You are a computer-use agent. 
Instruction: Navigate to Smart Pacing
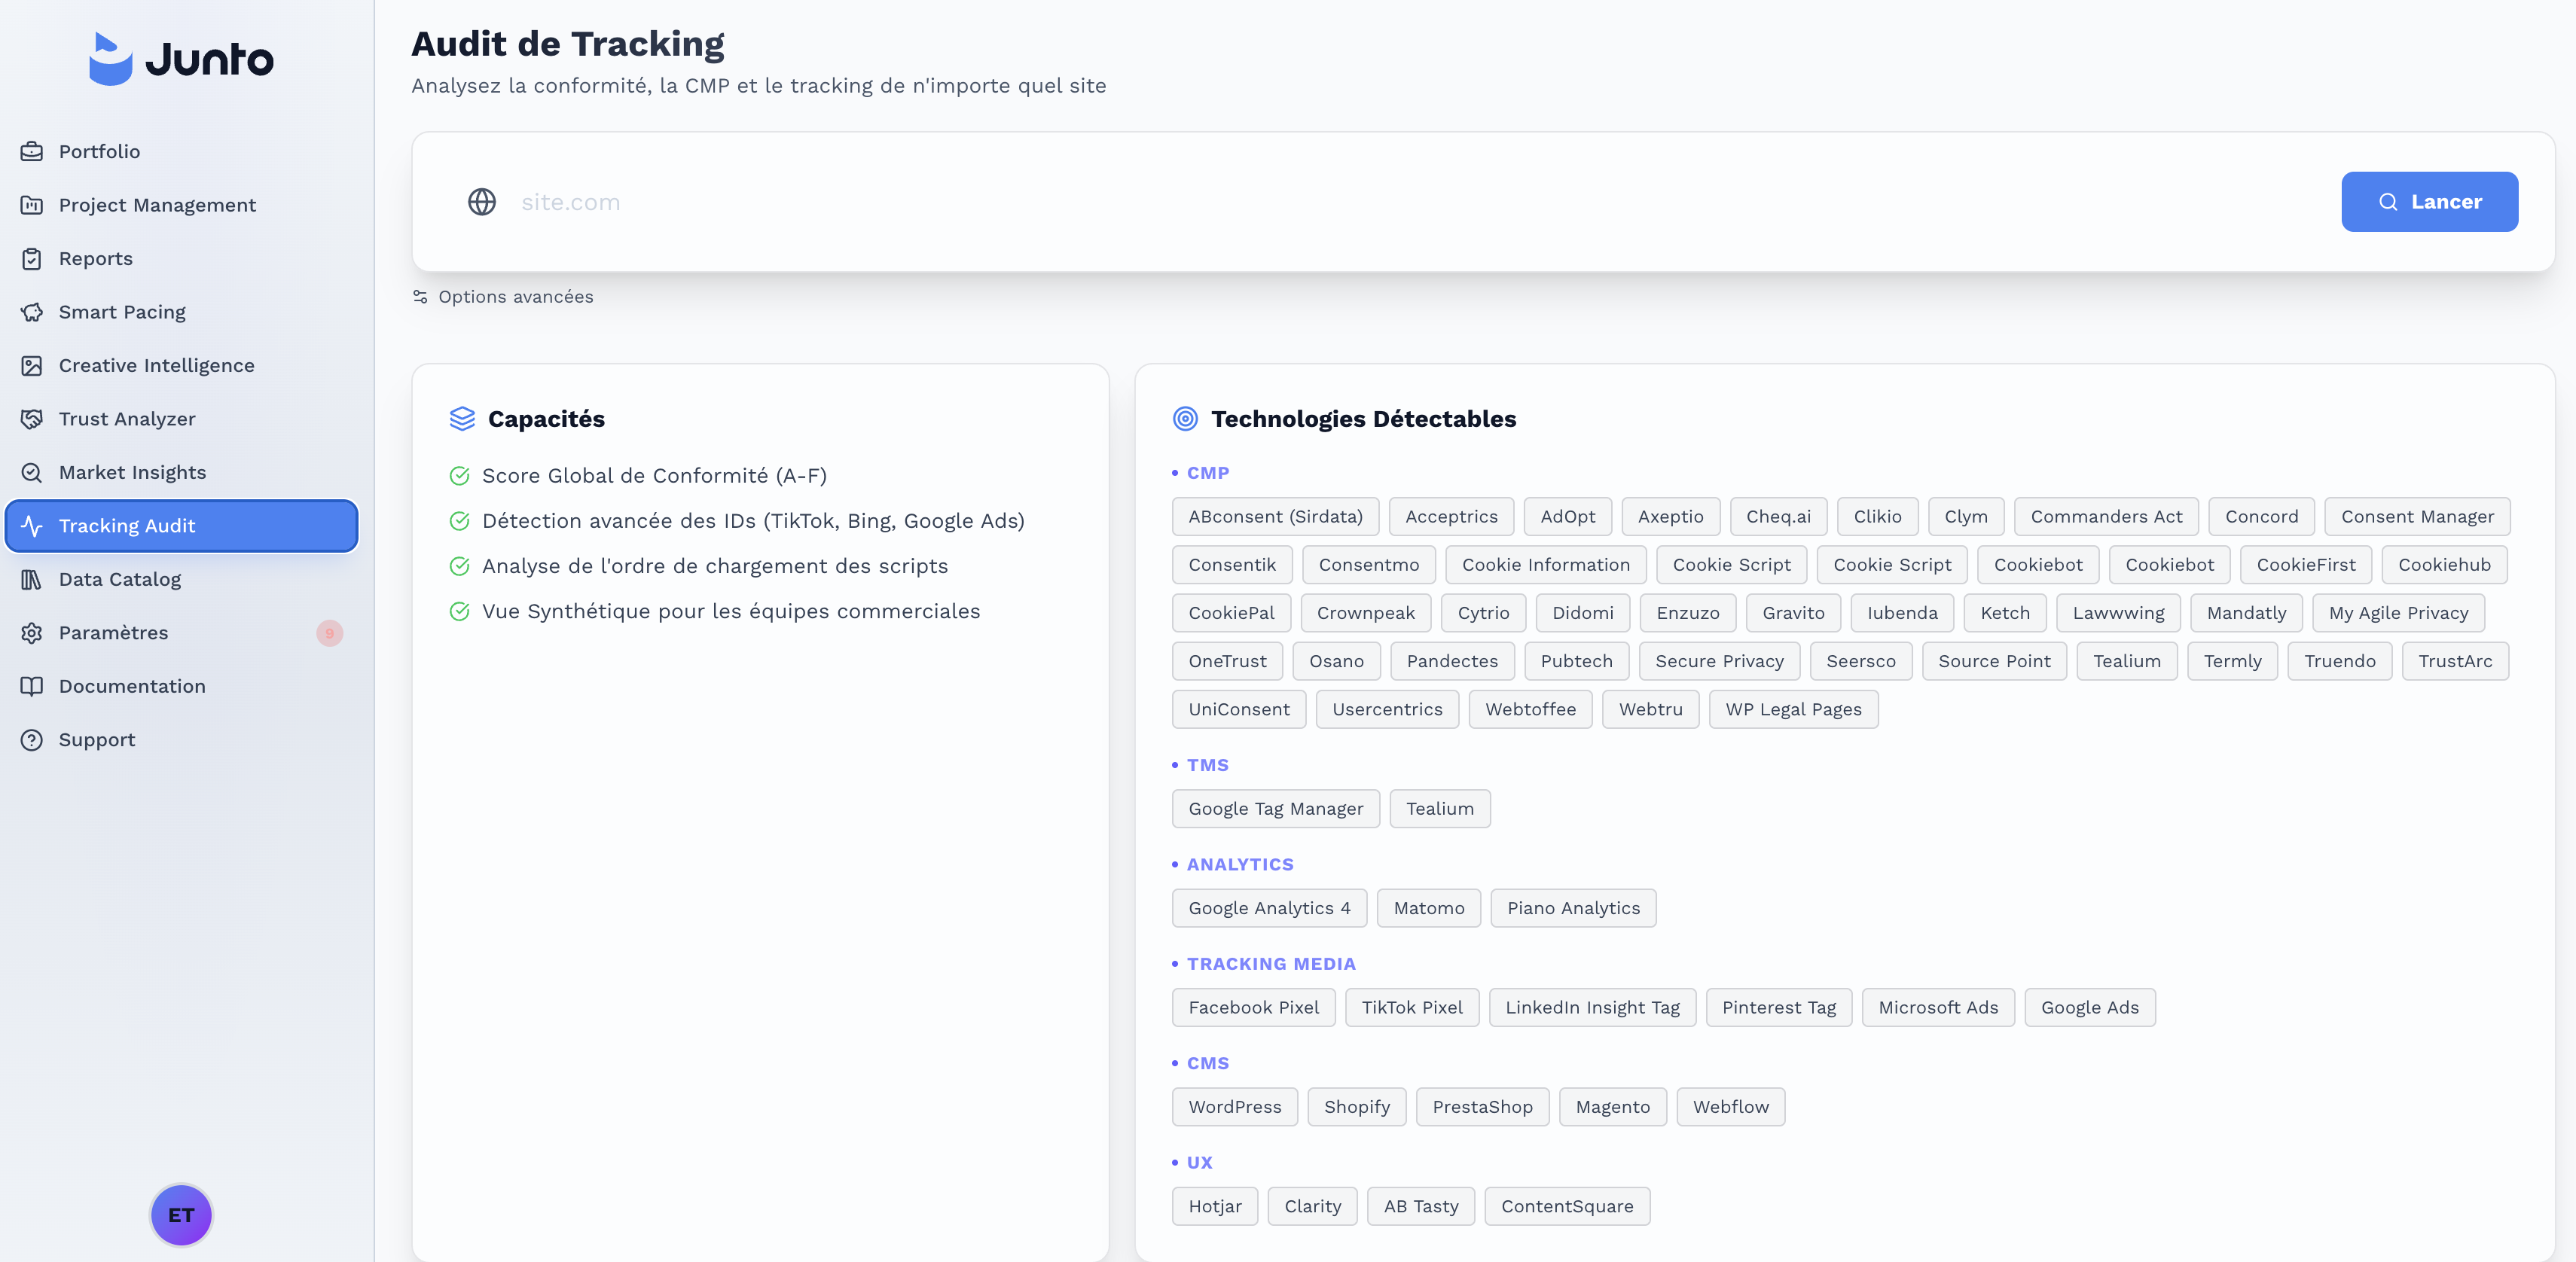181,312
